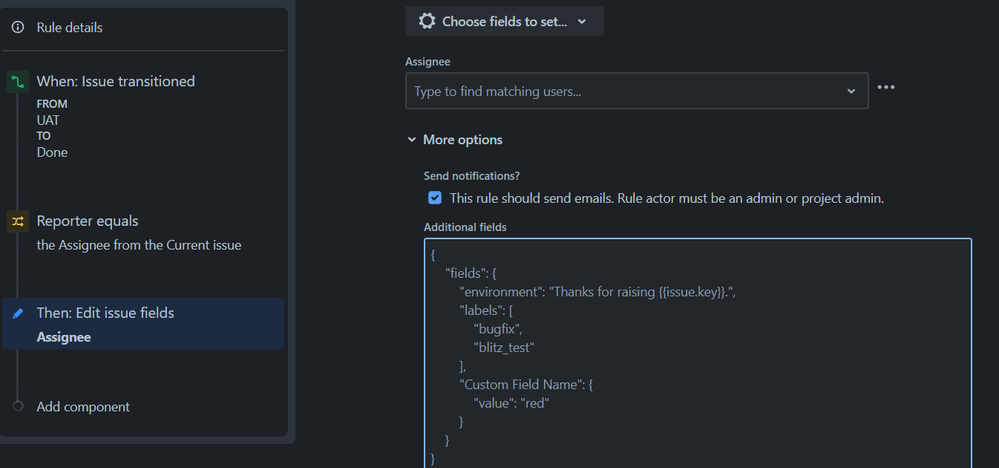Click the "Custom Field Name" JSON line
The image size is (999, 468).
tap(526, 385)
